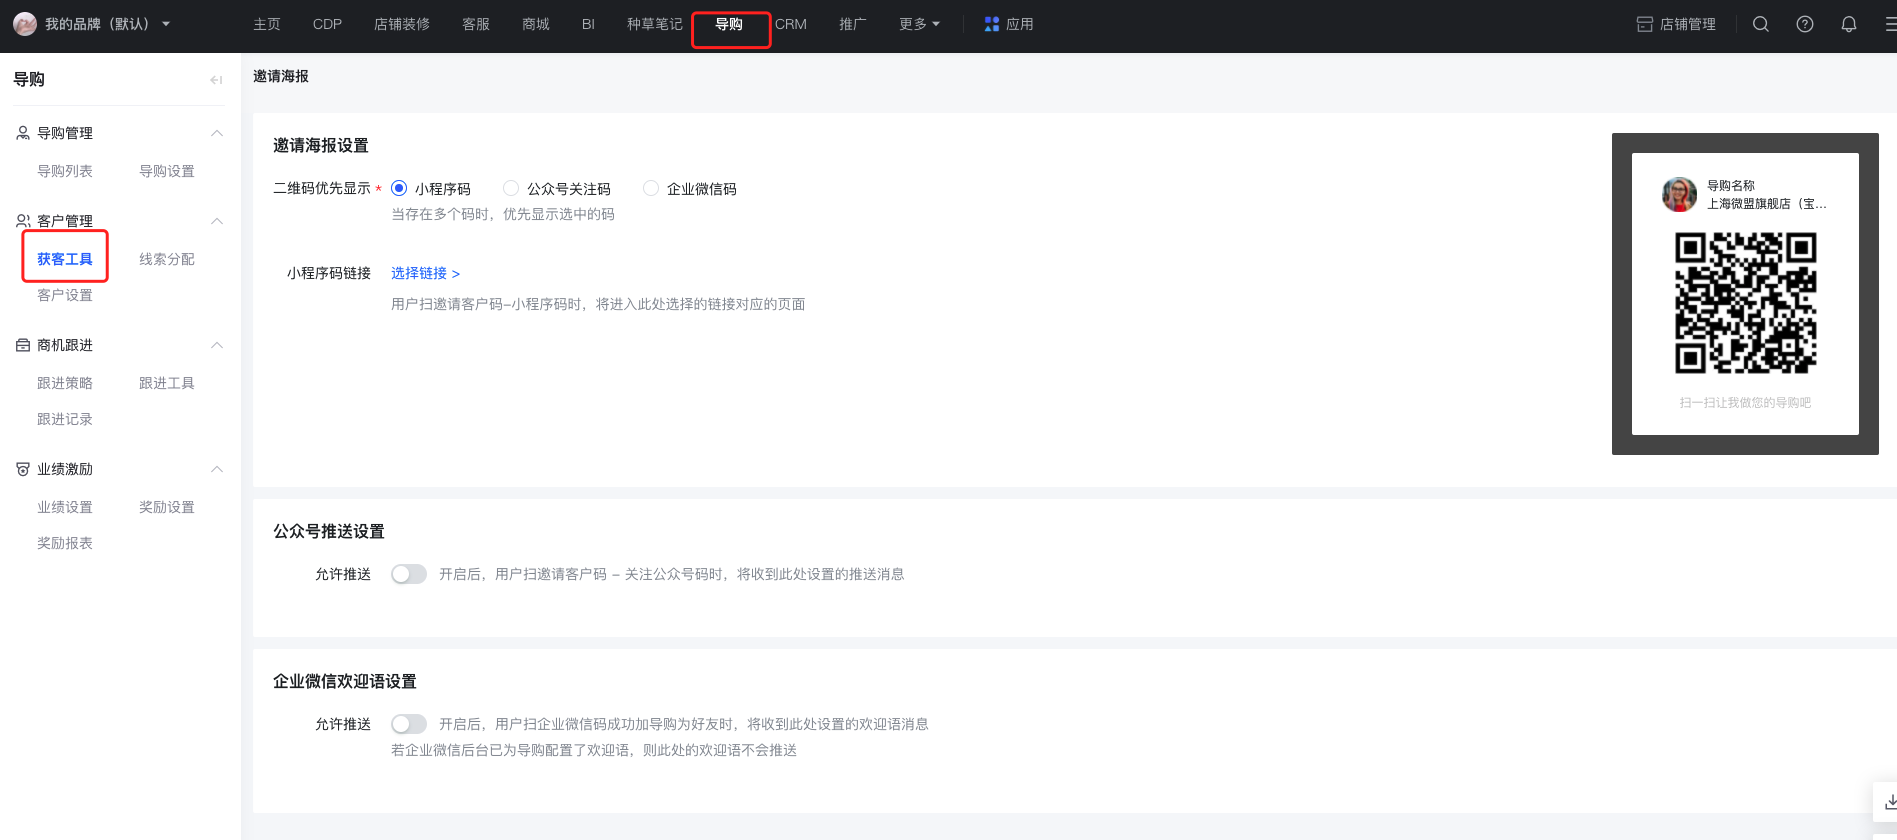
Task: Select the 导购 top navigation tab
Action: [729, 24]
